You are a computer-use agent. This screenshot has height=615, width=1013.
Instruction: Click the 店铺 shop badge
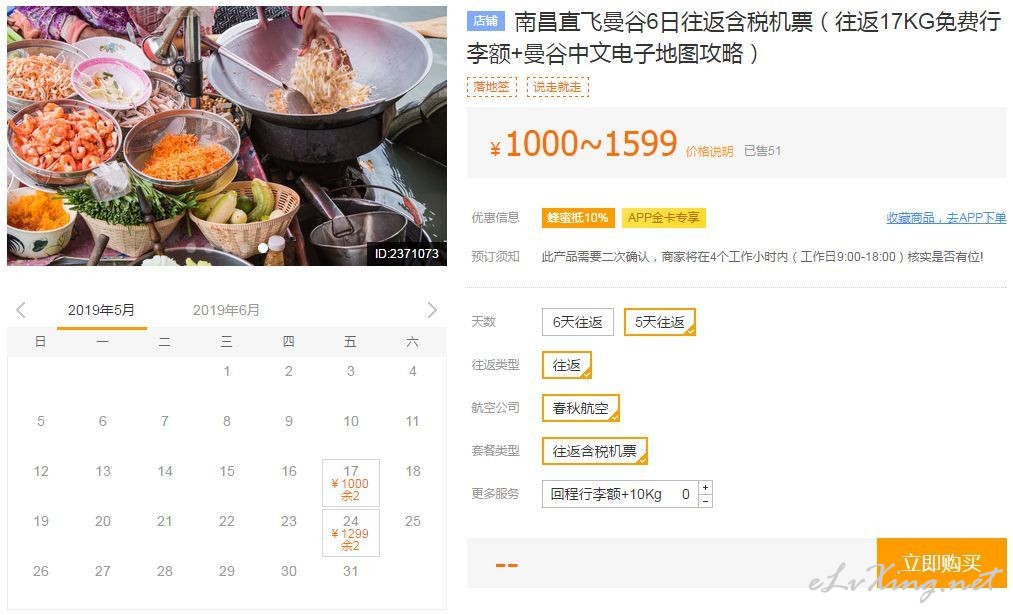(x=486, y=21)
